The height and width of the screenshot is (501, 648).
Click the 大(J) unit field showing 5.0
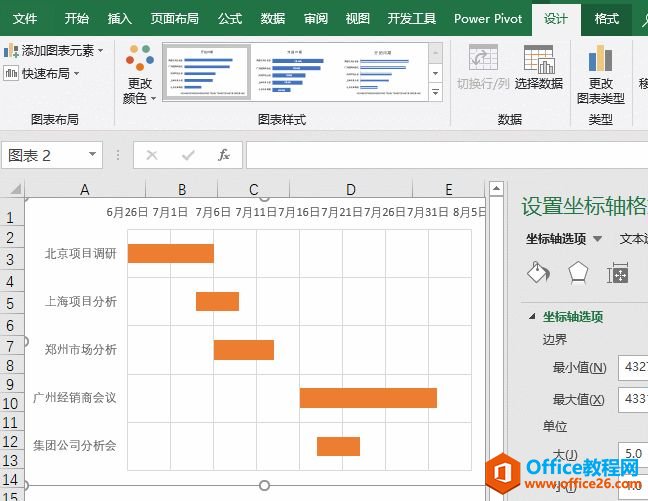coord(633,453)
